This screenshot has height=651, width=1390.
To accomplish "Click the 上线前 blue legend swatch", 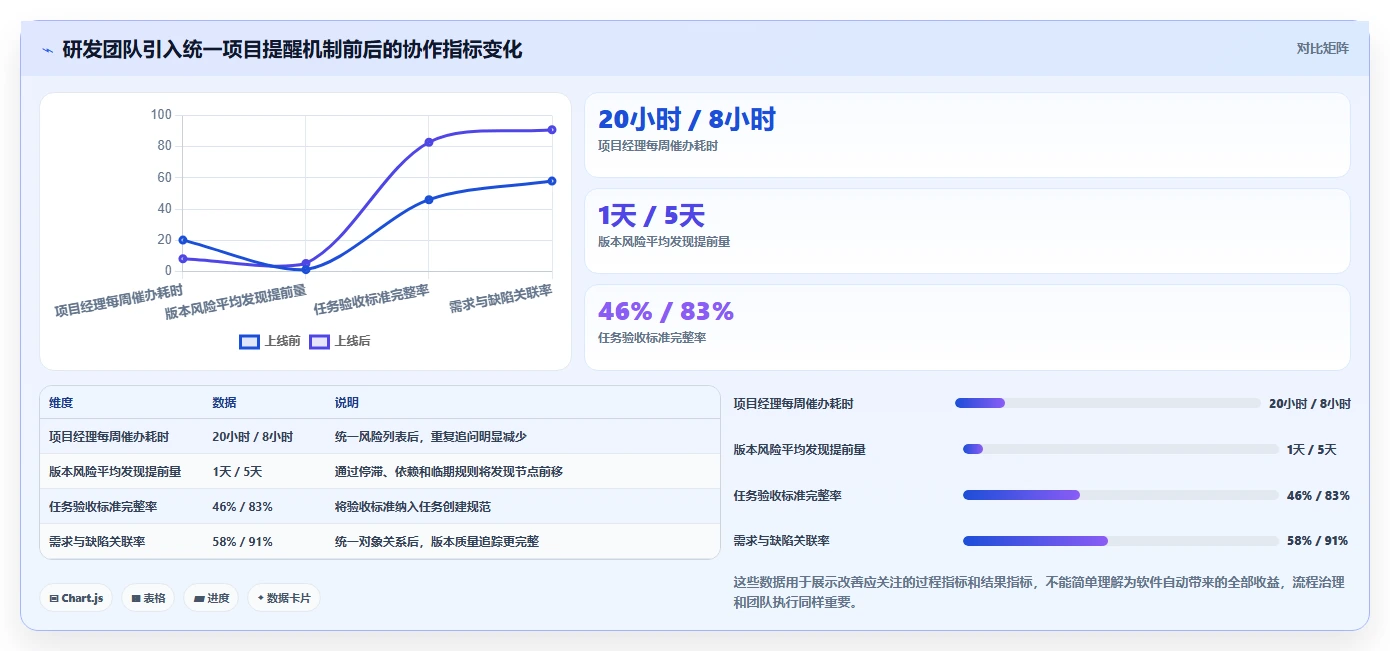I will coord(249,341).
